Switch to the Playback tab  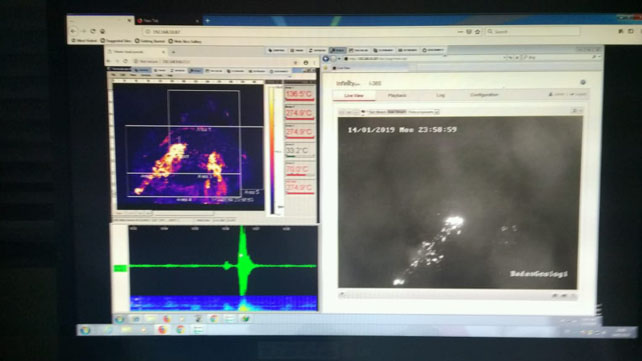(397, 95)
